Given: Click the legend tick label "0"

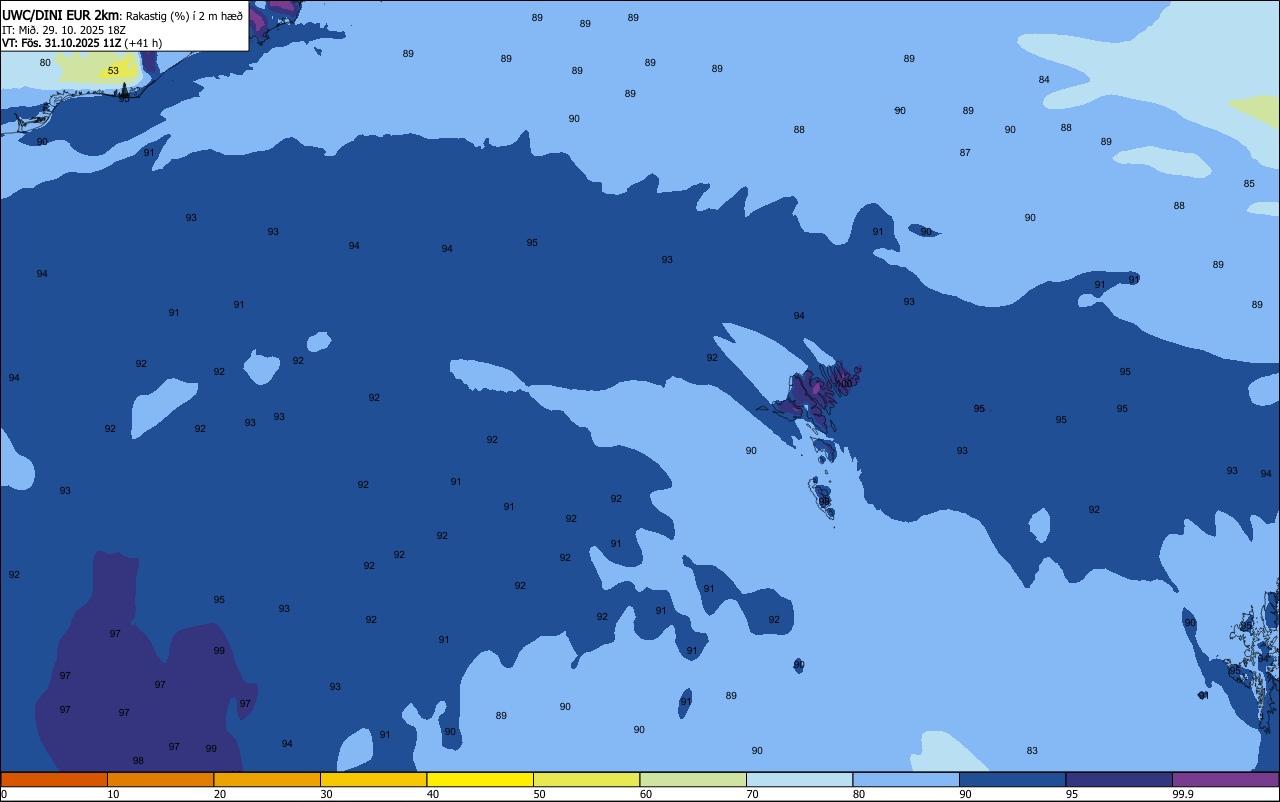Looking at the screenshot, I should click(x=4, y=794).
